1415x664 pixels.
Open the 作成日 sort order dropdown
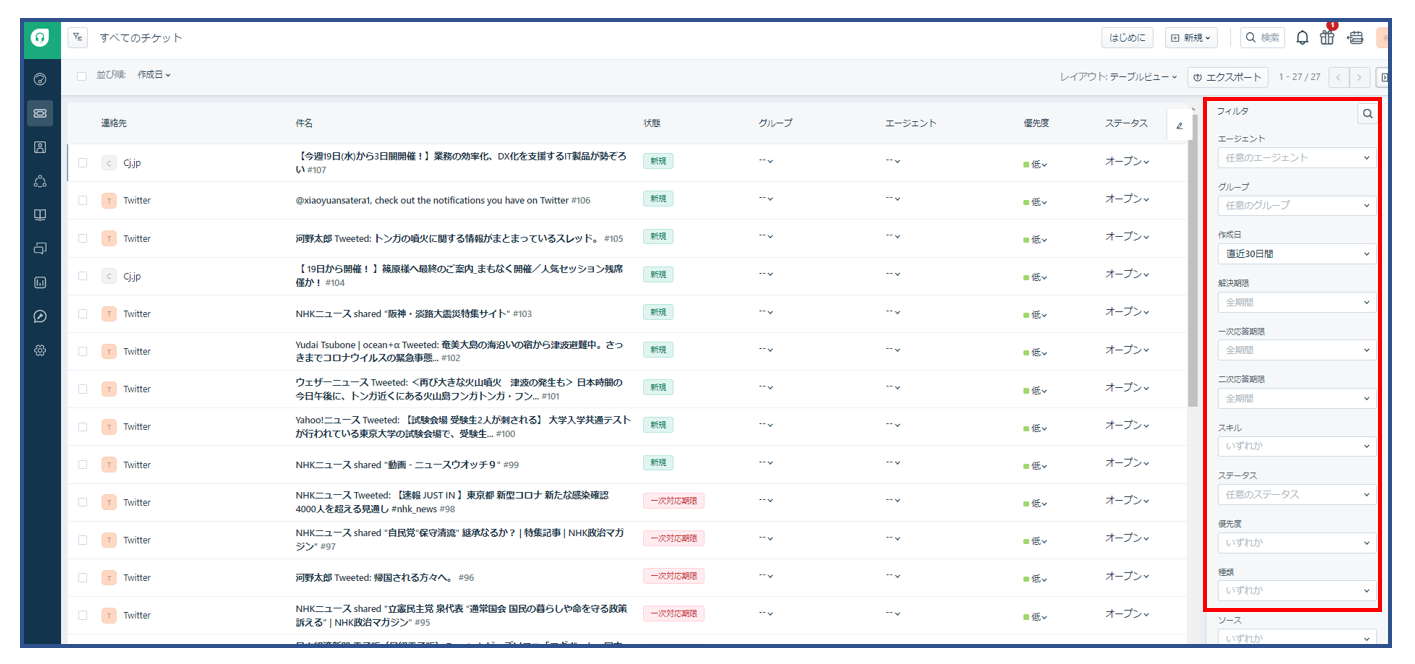coord(154,75)
